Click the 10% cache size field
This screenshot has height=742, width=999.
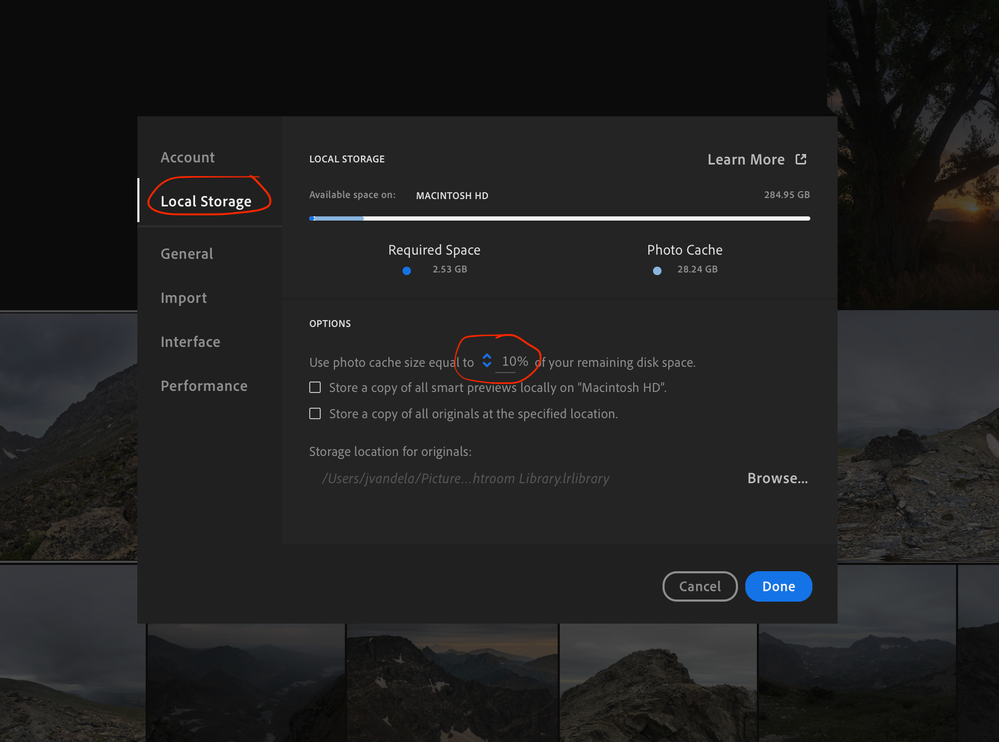pos(515,361)
